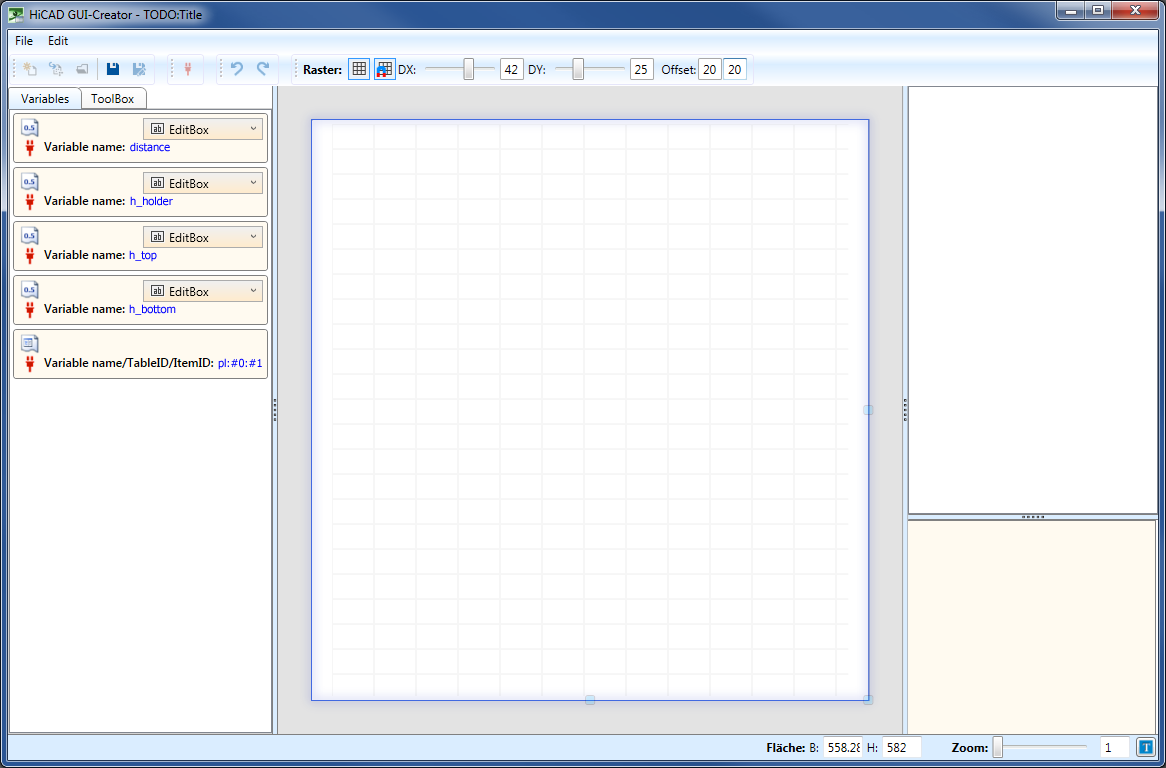This screenshot has height=768, width=1166.
Task: Click the Redo arrow icon
Action: (x=263, y=69)
